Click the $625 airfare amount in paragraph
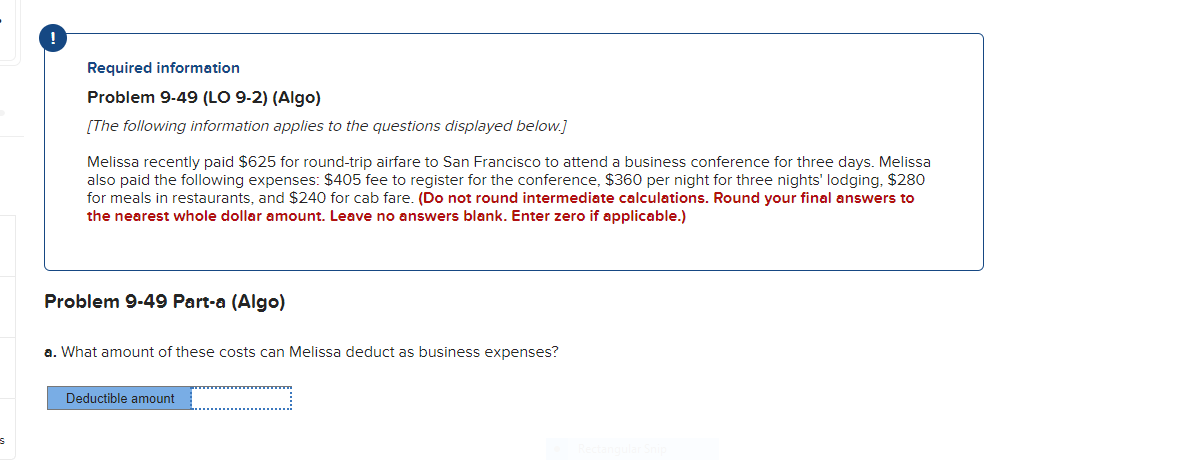1195x466 pixels. tap(256, 162)
